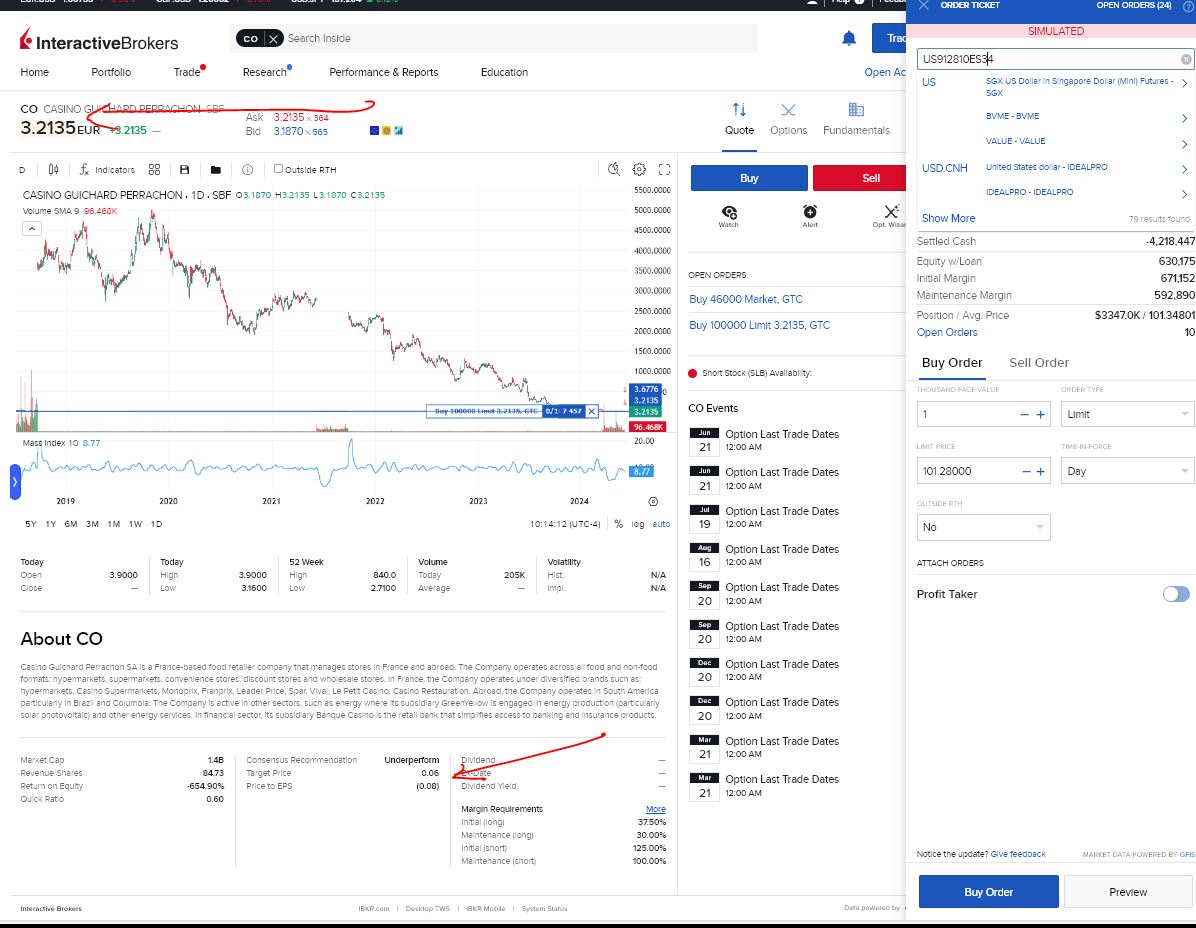
Task: Enable the Outside RTH checkbox
Action: 278,169
